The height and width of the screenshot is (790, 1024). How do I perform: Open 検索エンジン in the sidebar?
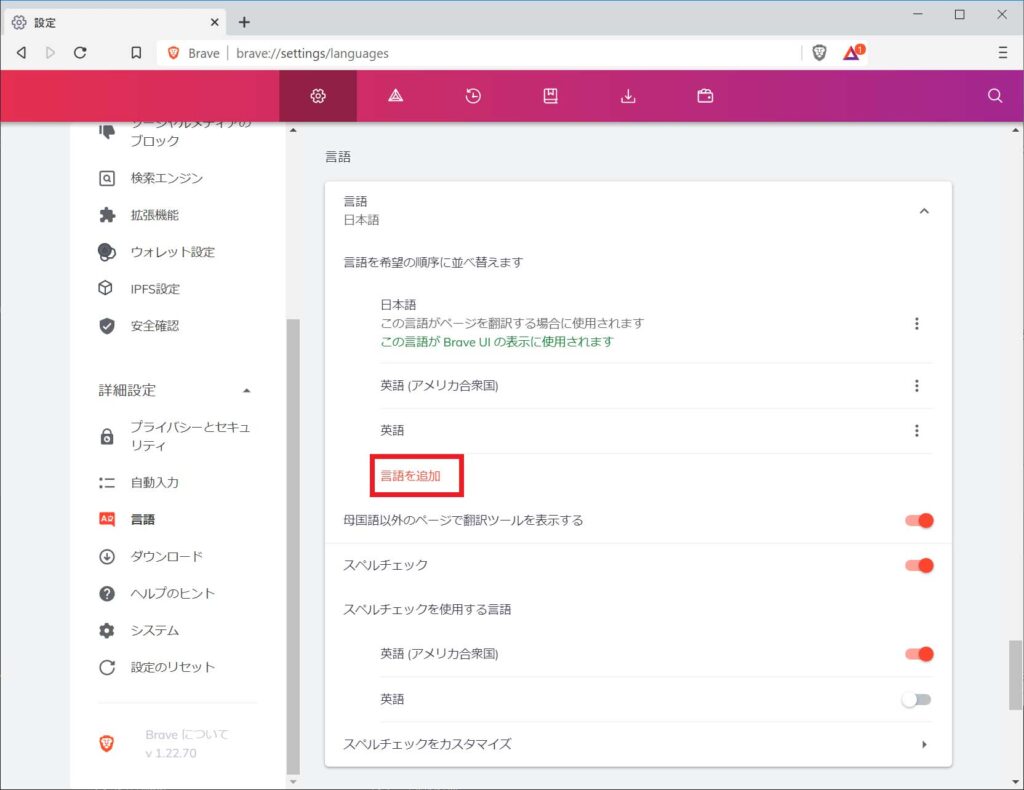[x=166, y=178]
